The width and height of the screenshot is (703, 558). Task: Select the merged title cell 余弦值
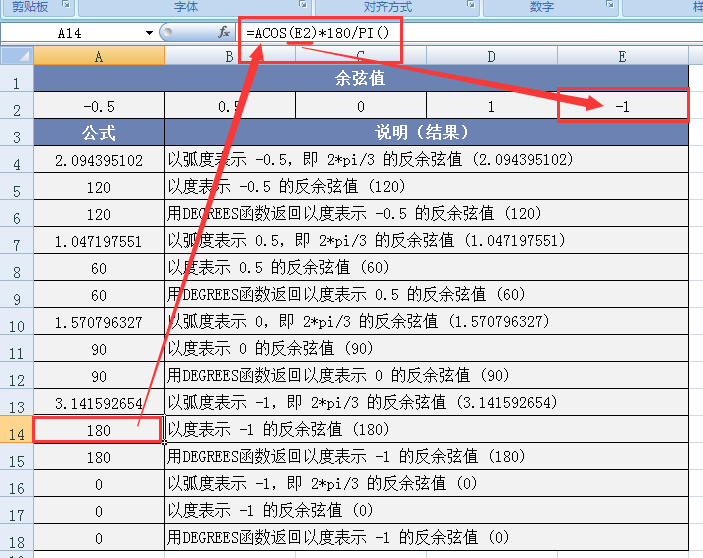tap(361, 78)
